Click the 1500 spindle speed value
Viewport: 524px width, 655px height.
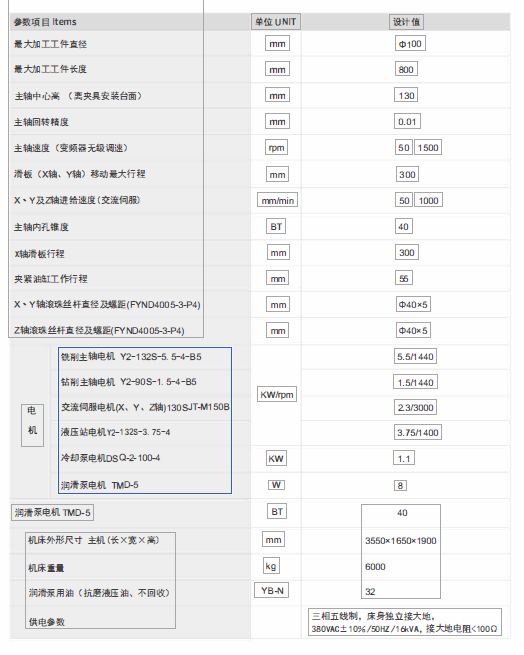click(x=428, y=147)
